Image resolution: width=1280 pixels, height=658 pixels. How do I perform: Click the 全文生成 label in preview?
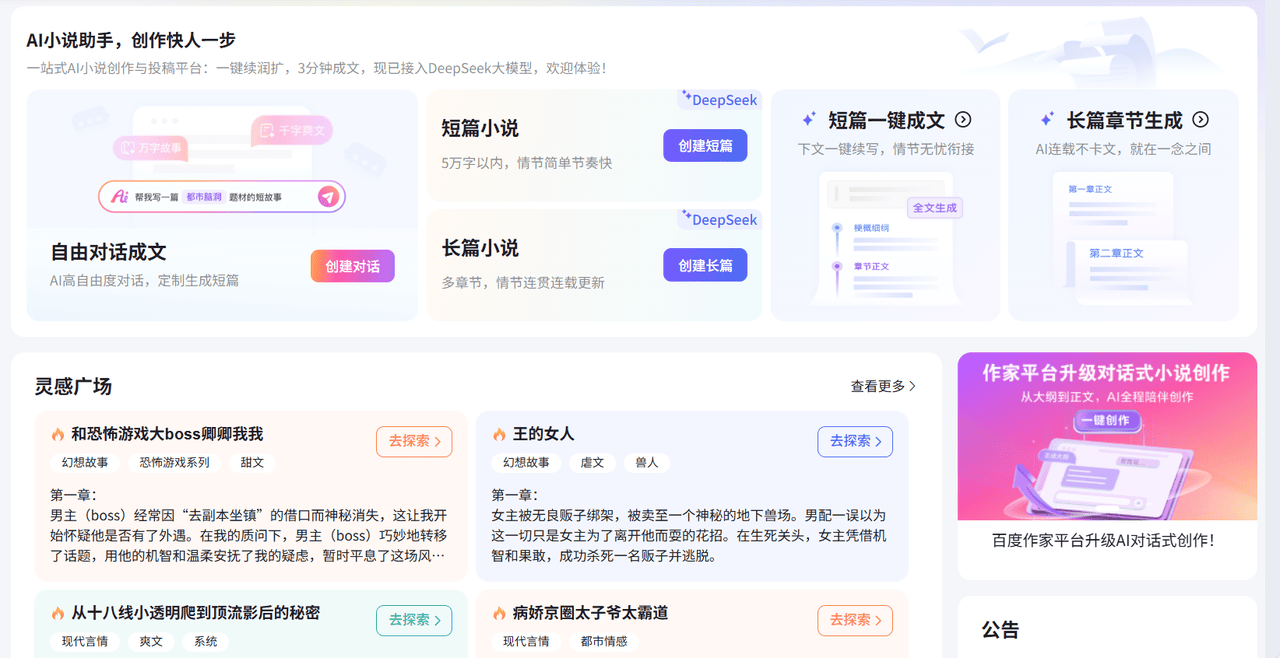pyautogui.click(x=935, y=208)
